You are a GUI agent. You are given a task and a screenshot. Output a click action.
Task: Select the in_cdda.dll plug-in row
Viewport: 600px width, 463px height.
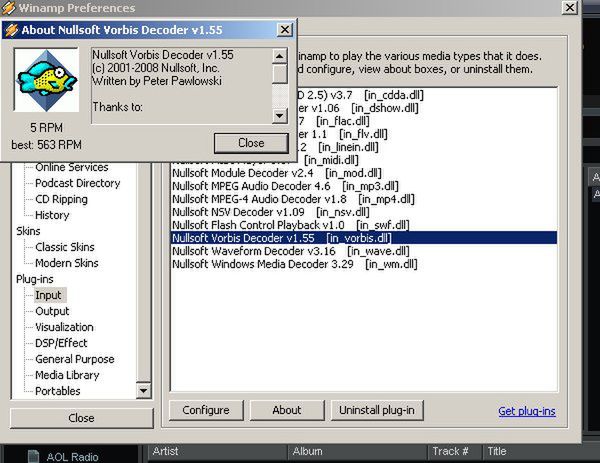[427, 95]
